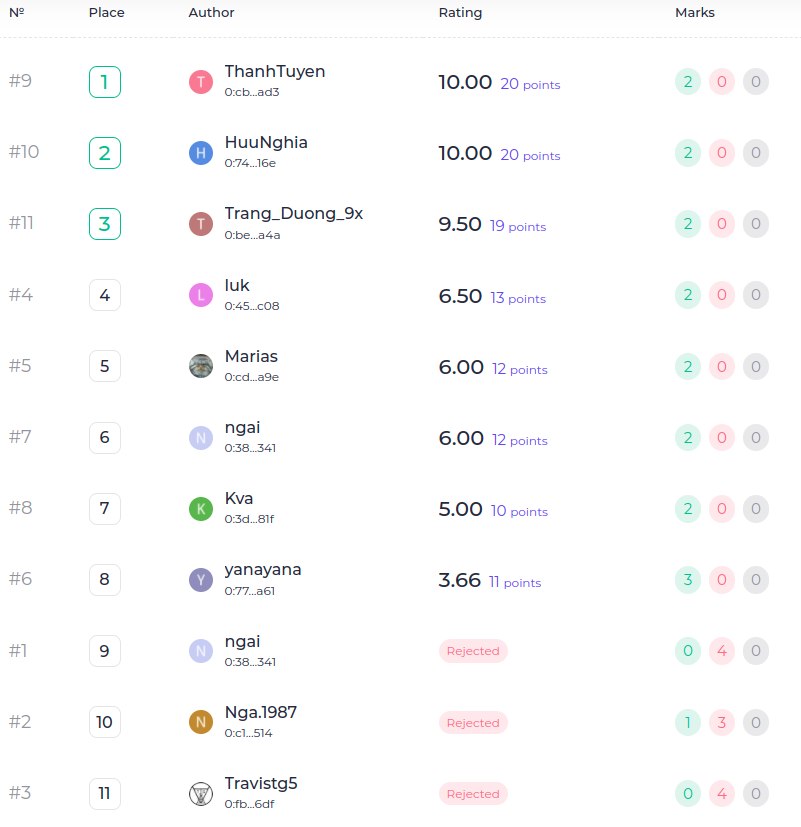Viewport: 801px width, 827px height.
Task: Open Marias's profile photo avatar
Action: [x=201, y=366]
